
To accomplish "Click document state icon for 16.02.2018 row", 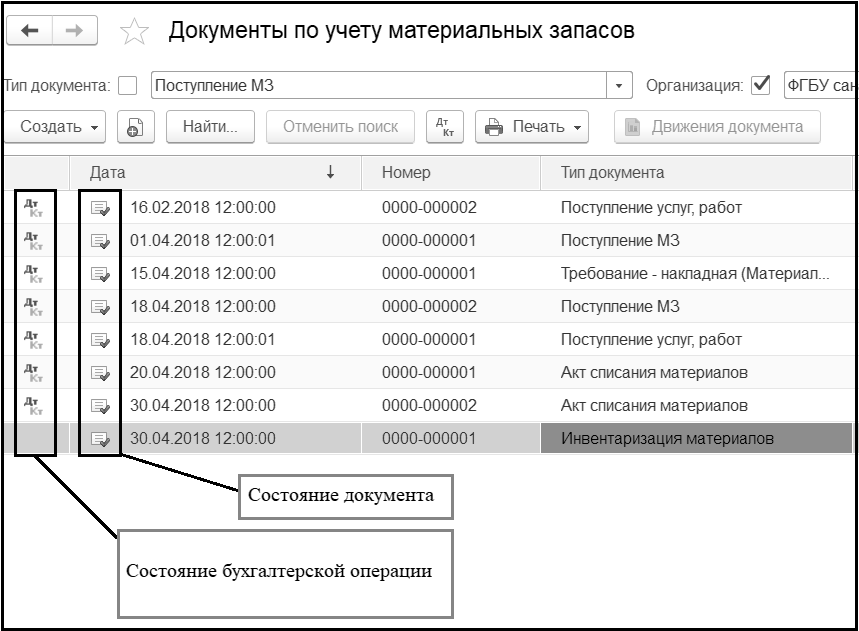I will coord(100,209).
